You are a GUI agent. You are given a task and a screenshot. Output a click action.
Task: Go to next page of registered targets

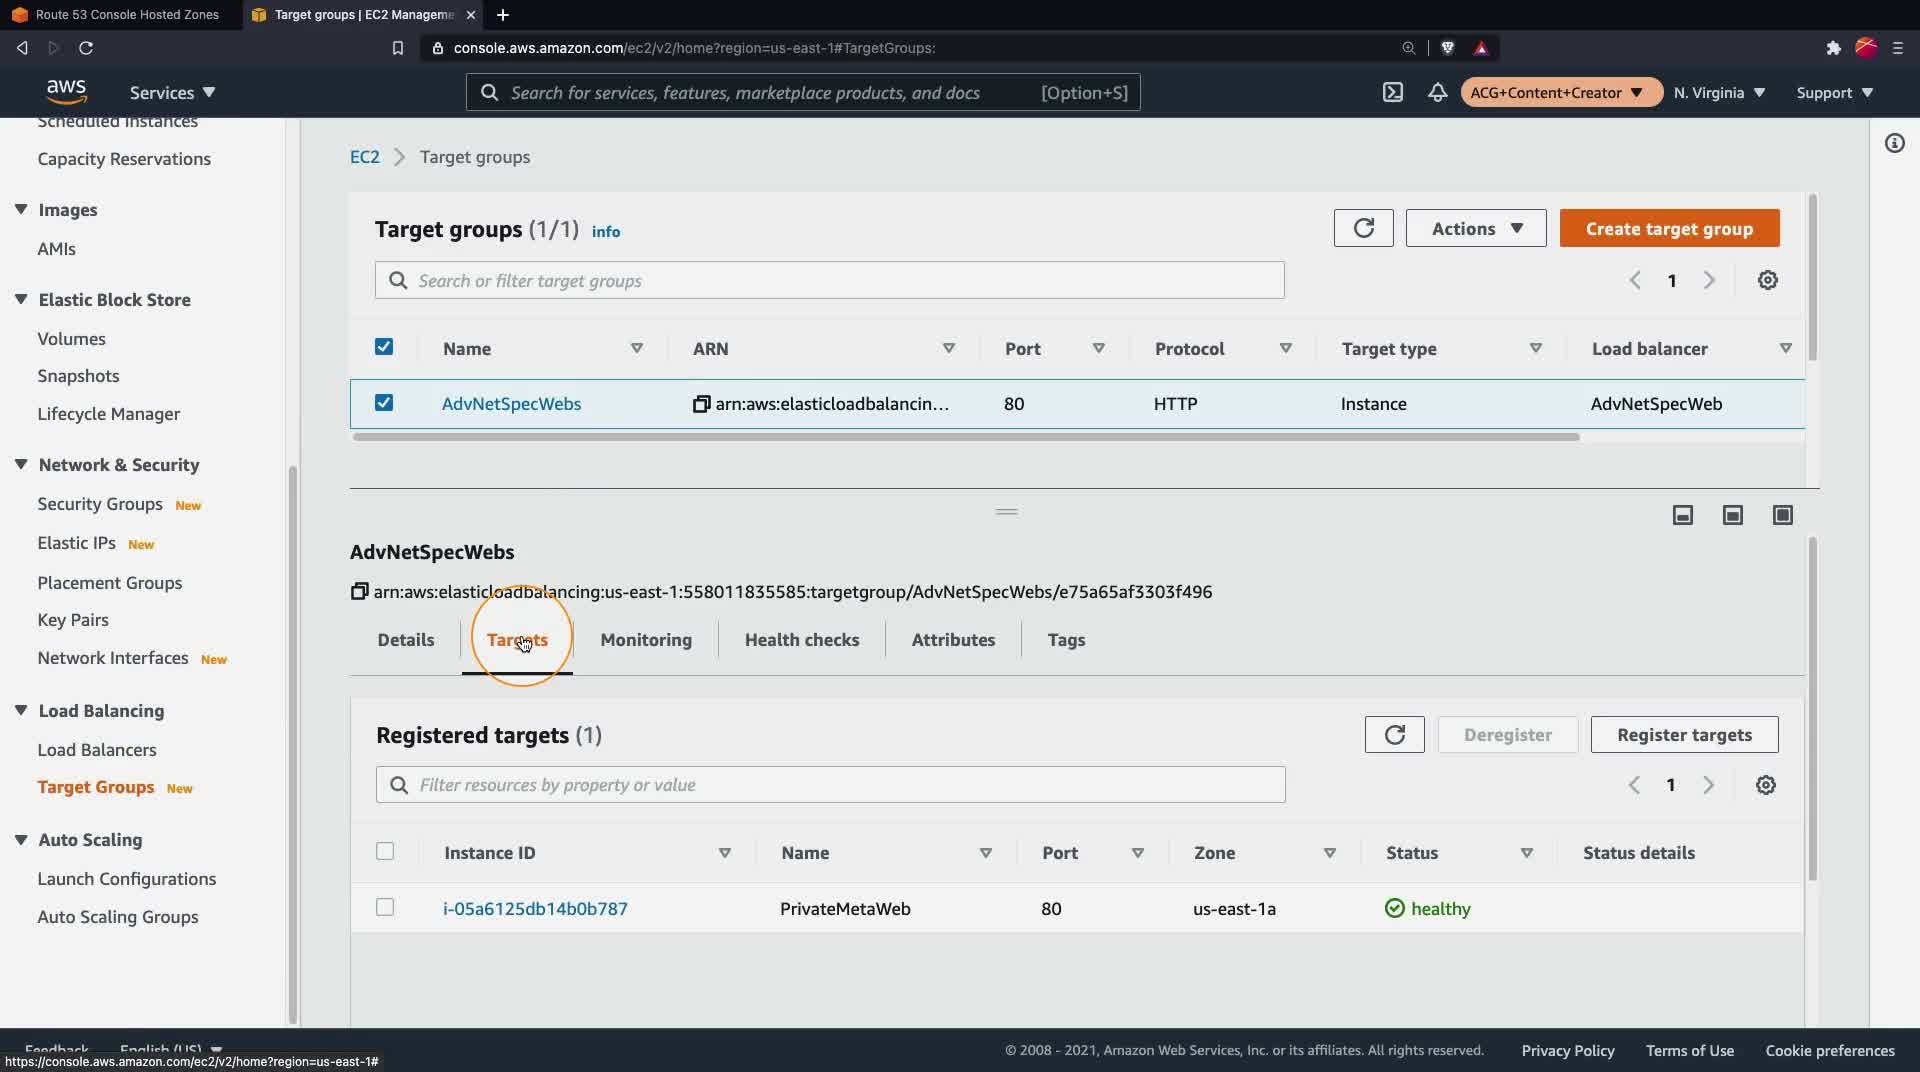(1708, 785)
